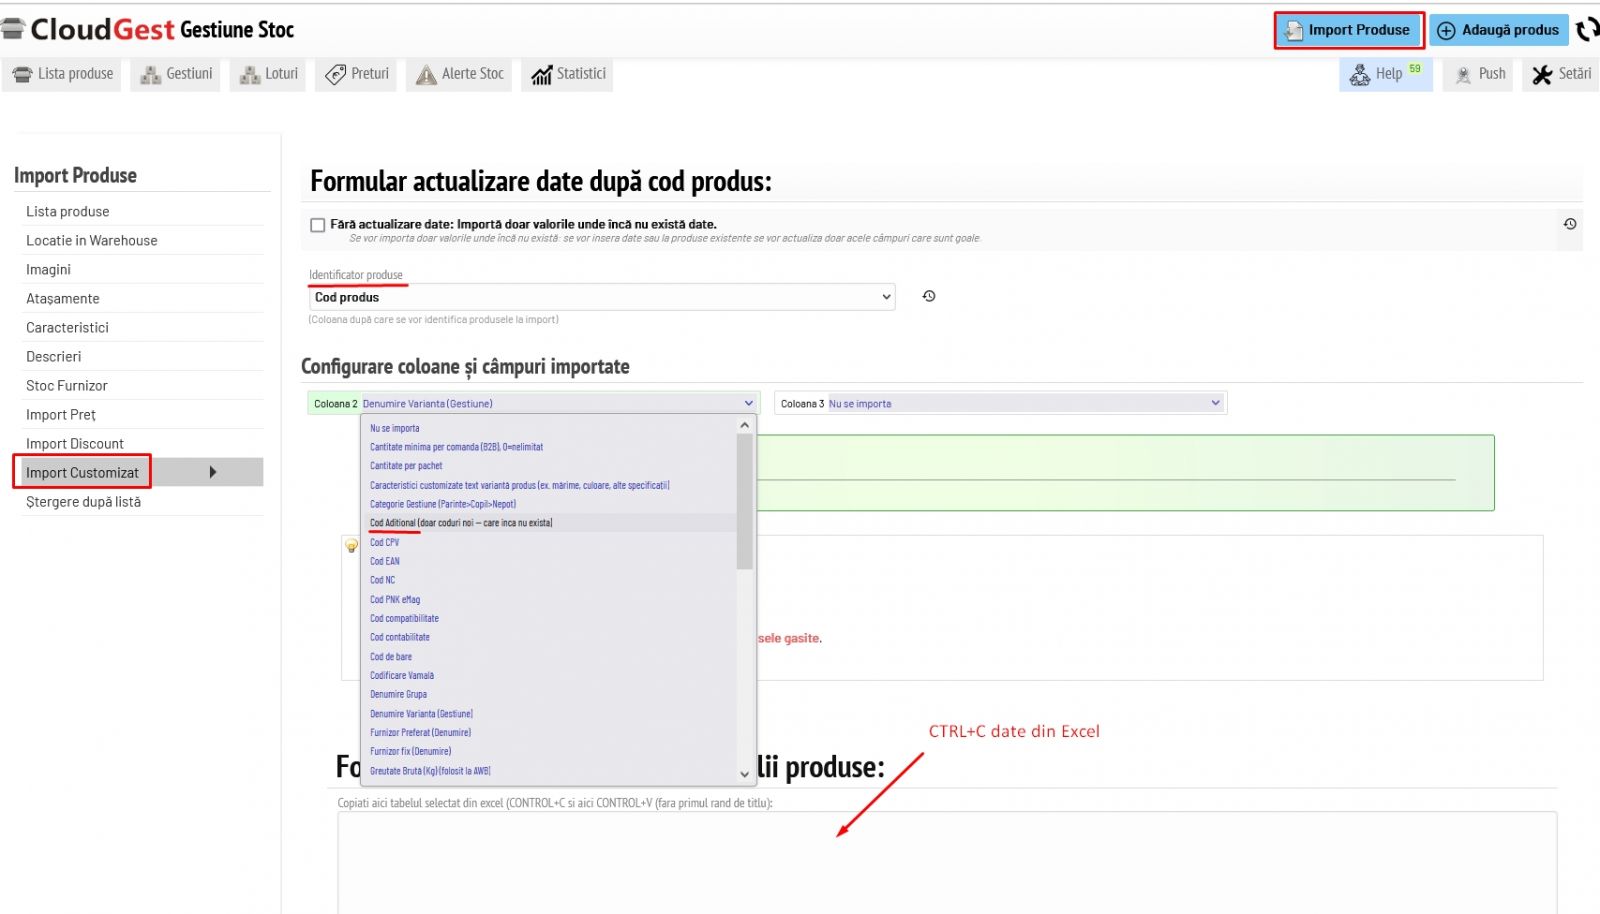
Task: Open Locatie in Warehouse sidebar link
Action: pos(91,240)
